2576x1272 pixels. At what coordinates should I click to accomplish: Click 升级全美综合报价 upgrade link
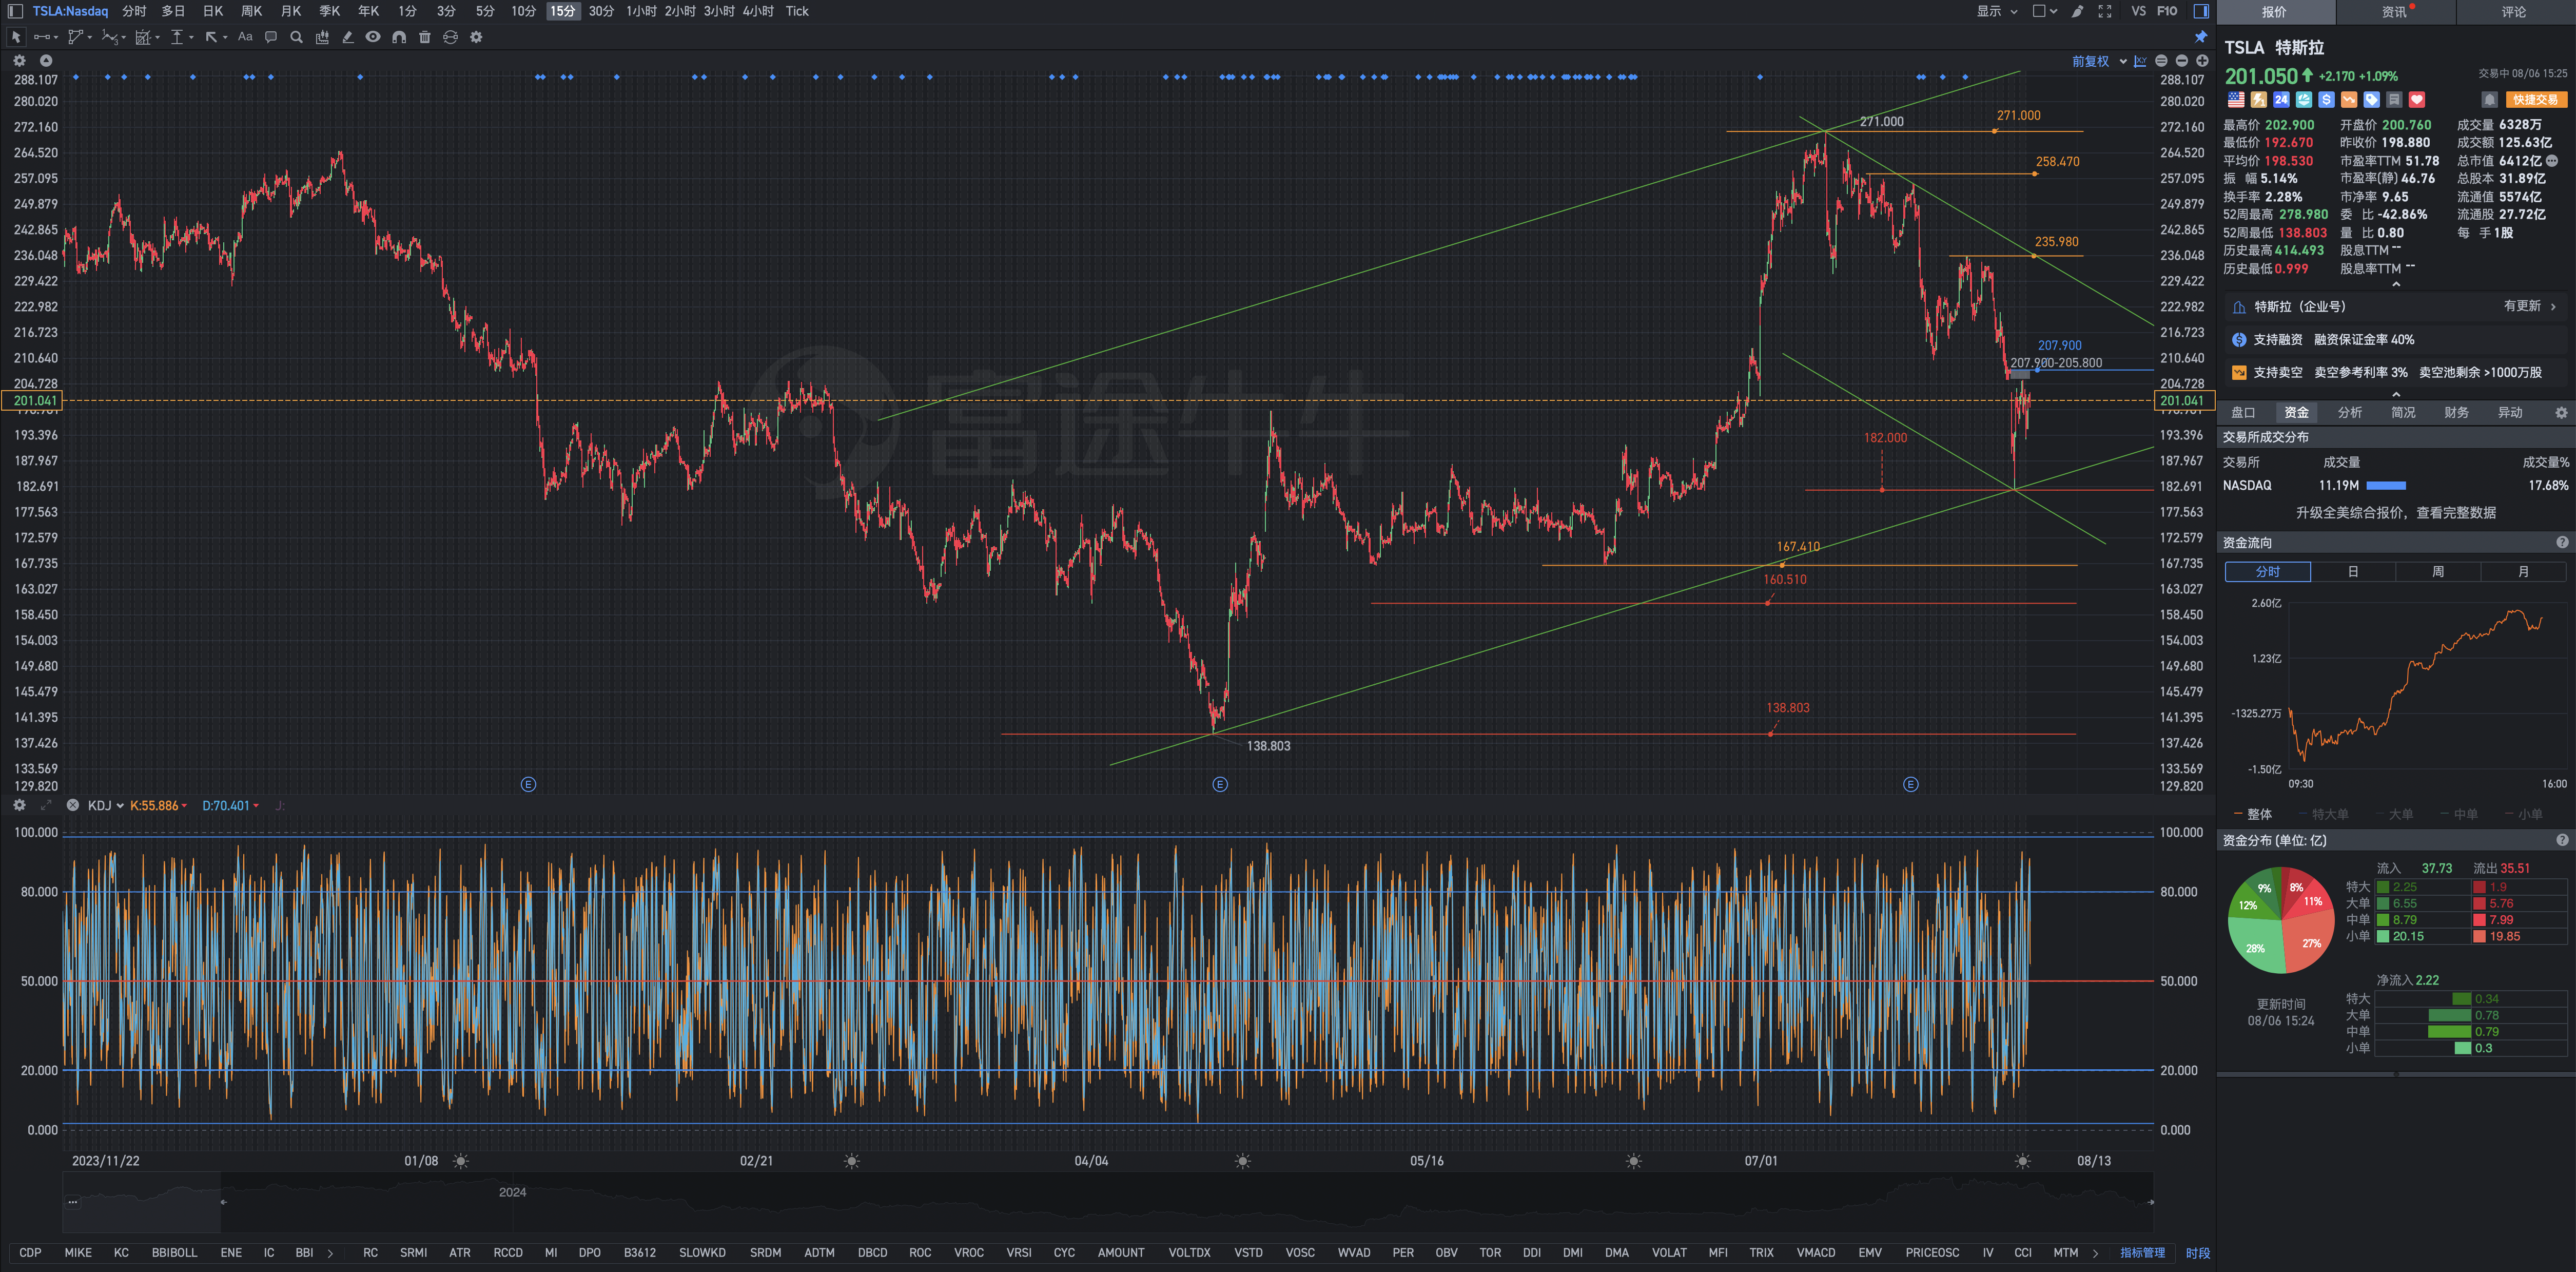pos(2395,512)
